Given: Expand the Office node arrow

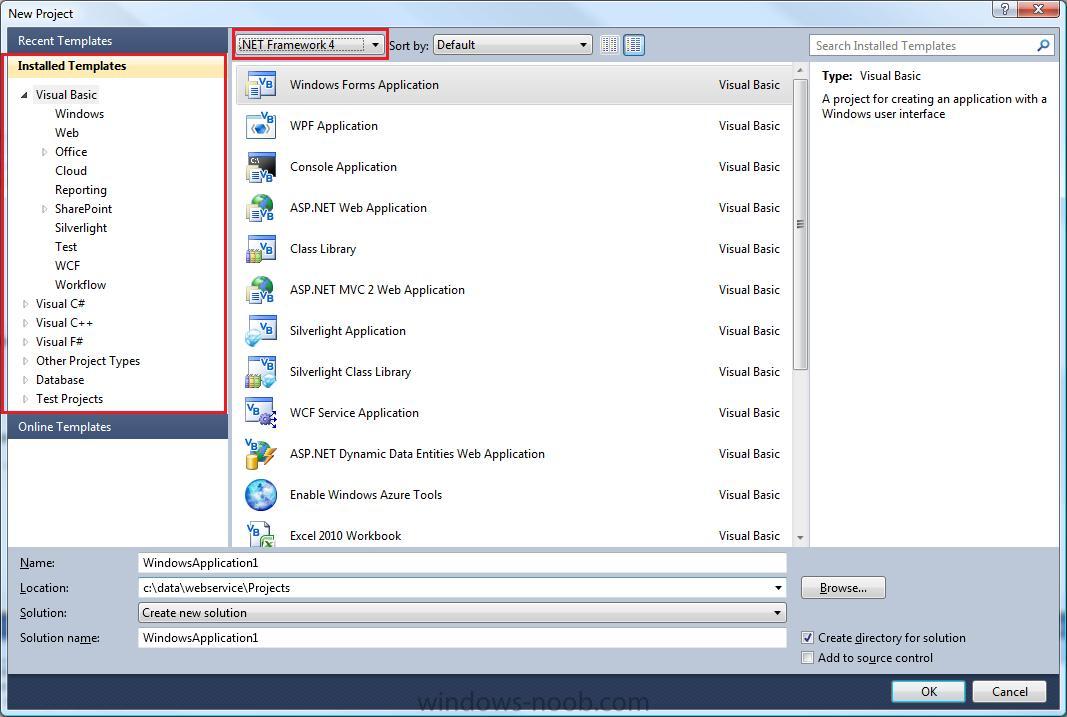Looking at the screenshot, I should 44,152.
